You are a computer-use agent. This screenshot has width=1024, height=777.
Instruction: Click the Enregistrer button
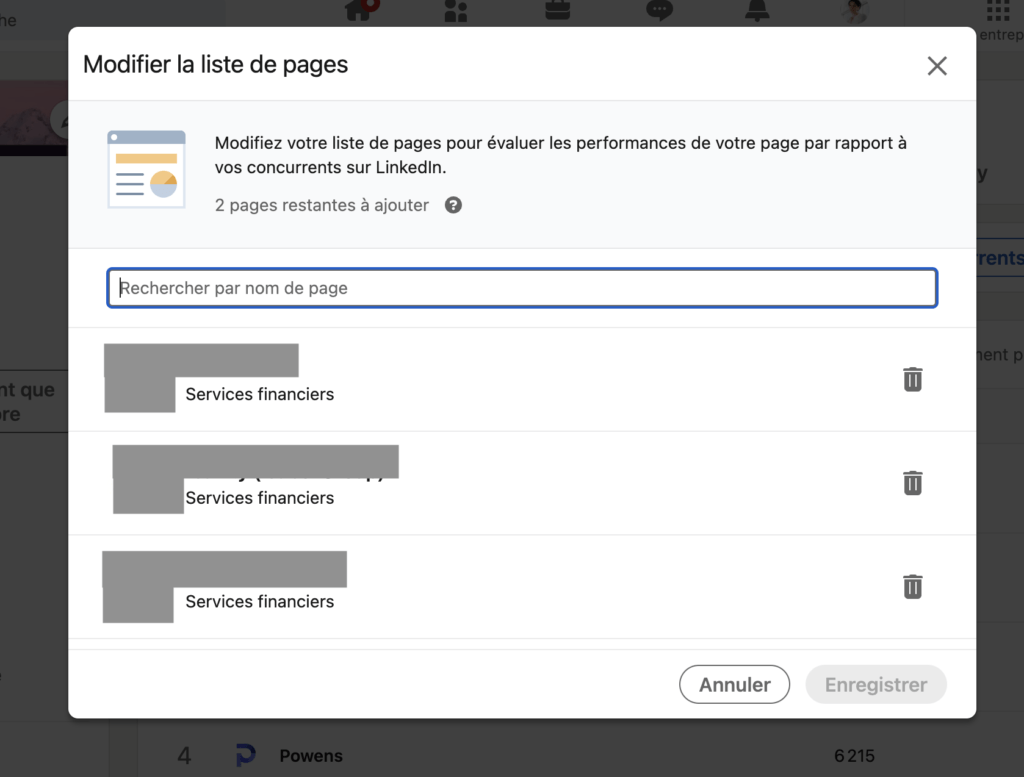pyautogui.click(x=875, y=685)
